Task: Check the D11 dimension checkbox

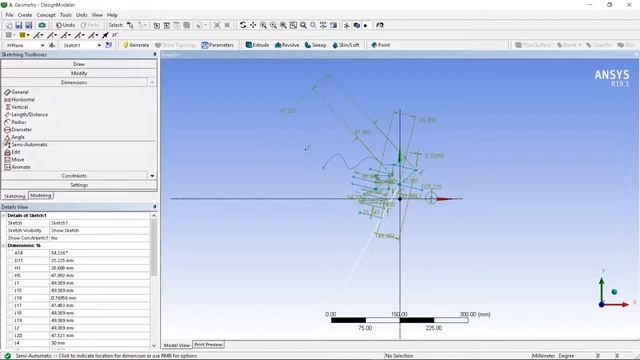Action: 10,260
